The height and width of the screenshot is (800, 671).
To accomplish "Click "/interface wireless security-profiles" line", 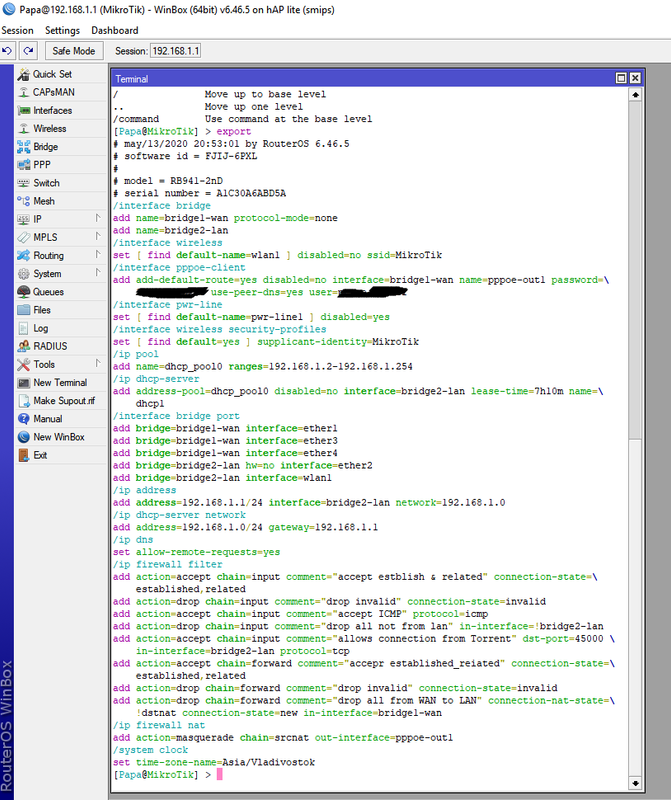I will coord(219,330).
